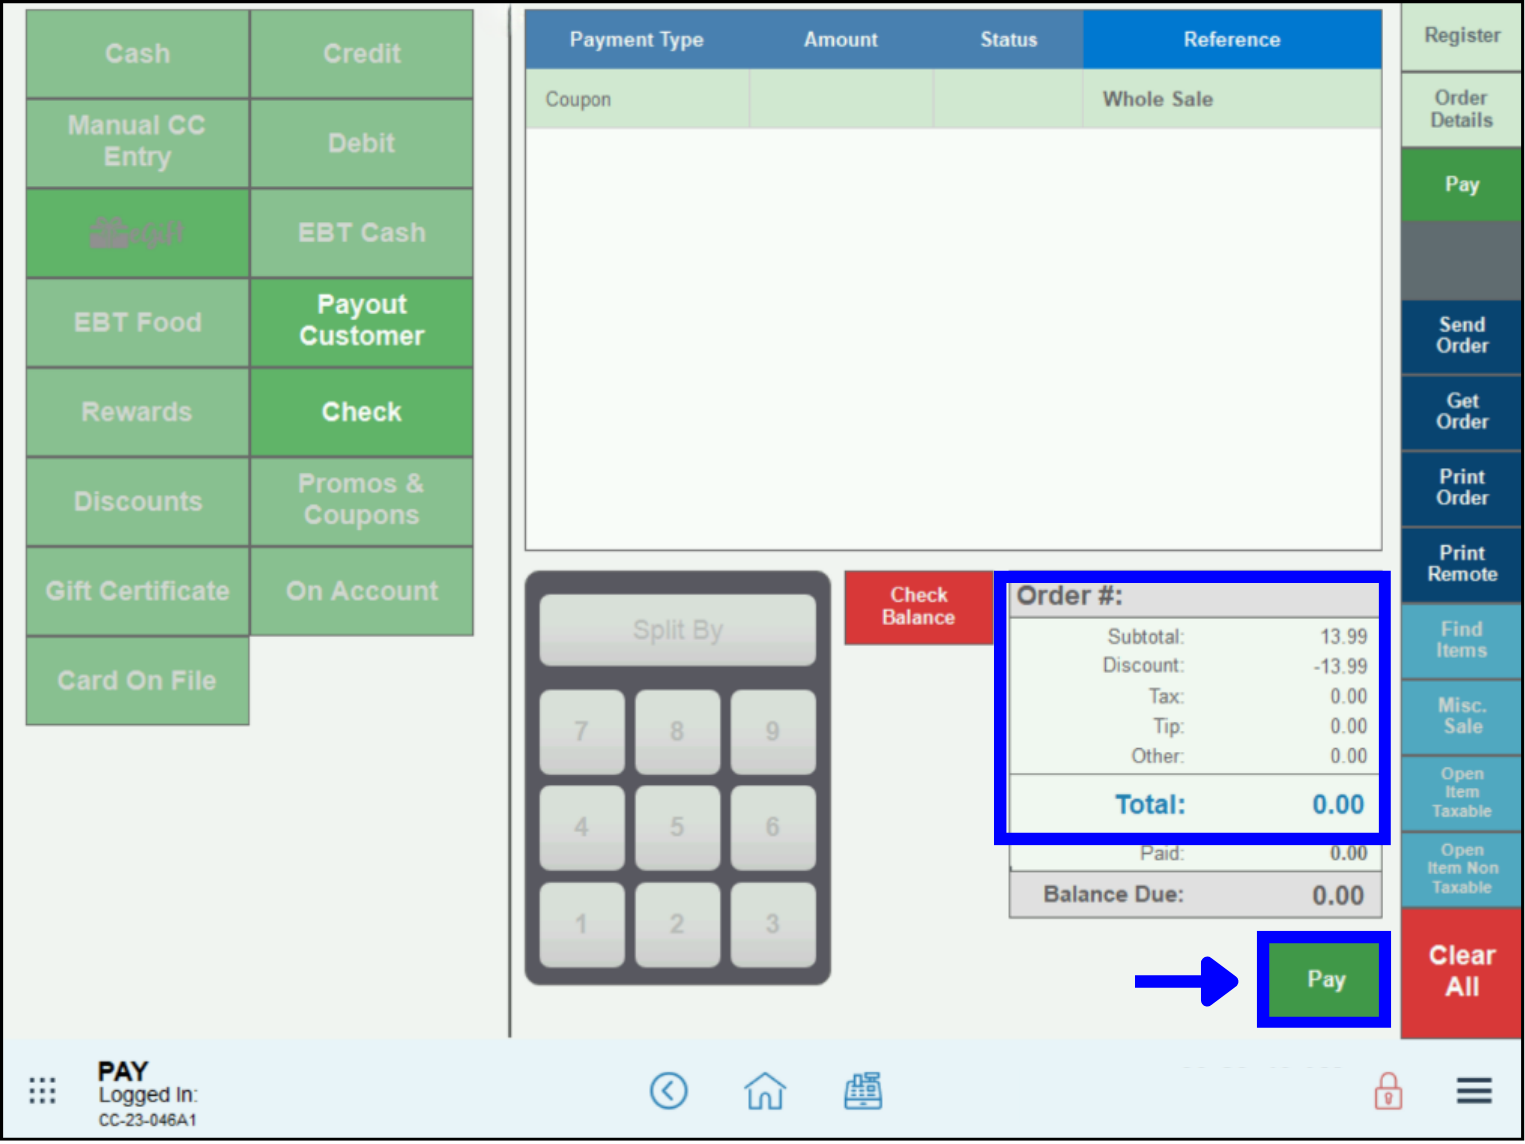Choose Credit payment type
Image resolution: width=1525 pixels, height=1144 pixels.
[x=362, y=54]
